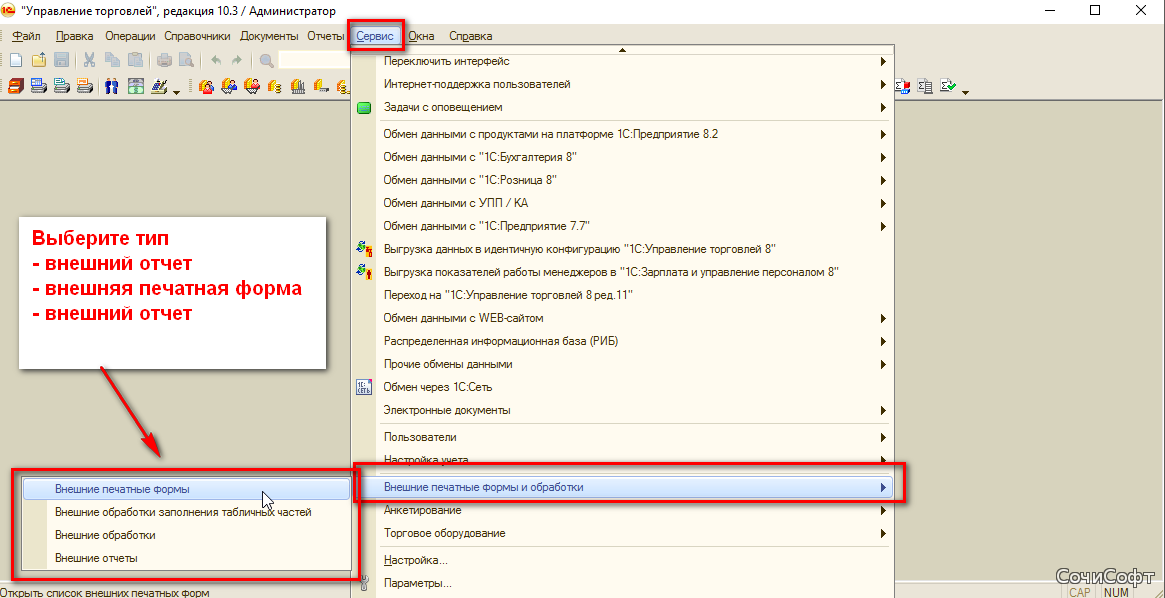Open the dropdown after cash register icon

176,92
